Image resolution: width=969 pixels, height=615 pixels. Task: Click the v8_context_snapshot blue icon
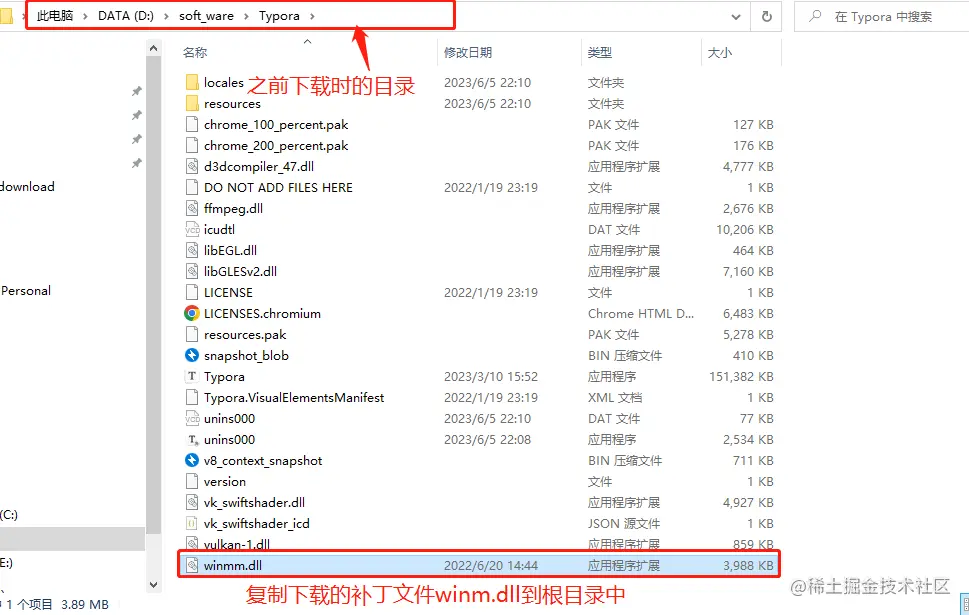coord(192,460)
